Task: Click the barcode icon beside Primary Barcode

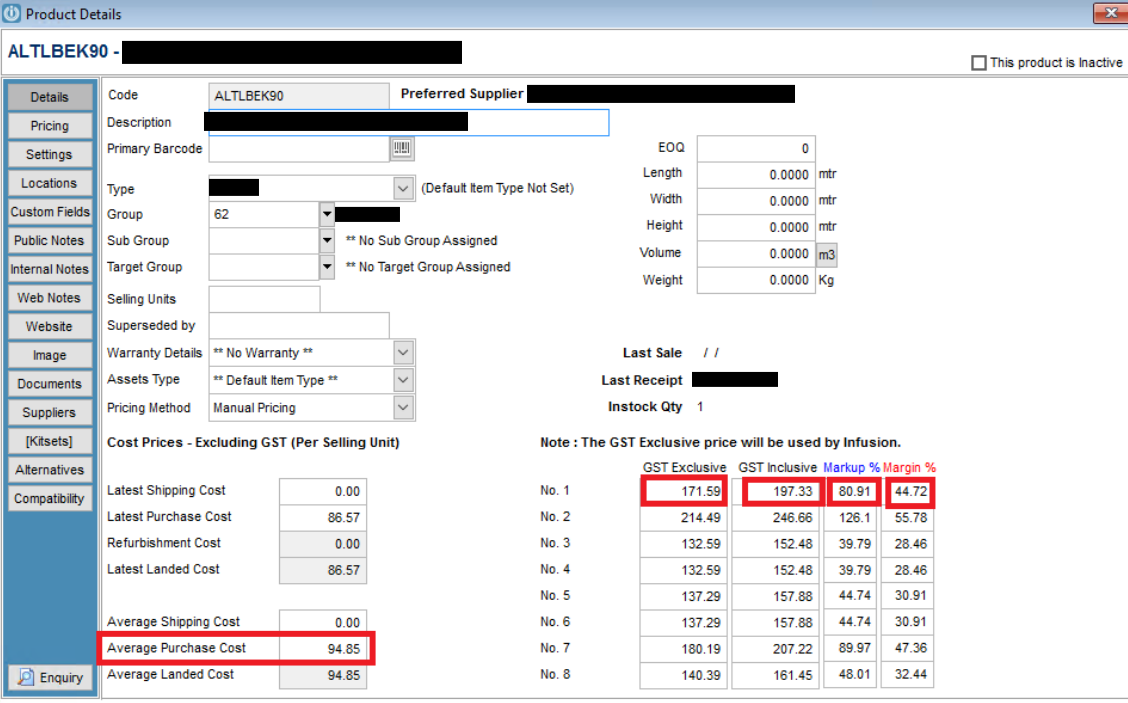Action: pos(402,149)
